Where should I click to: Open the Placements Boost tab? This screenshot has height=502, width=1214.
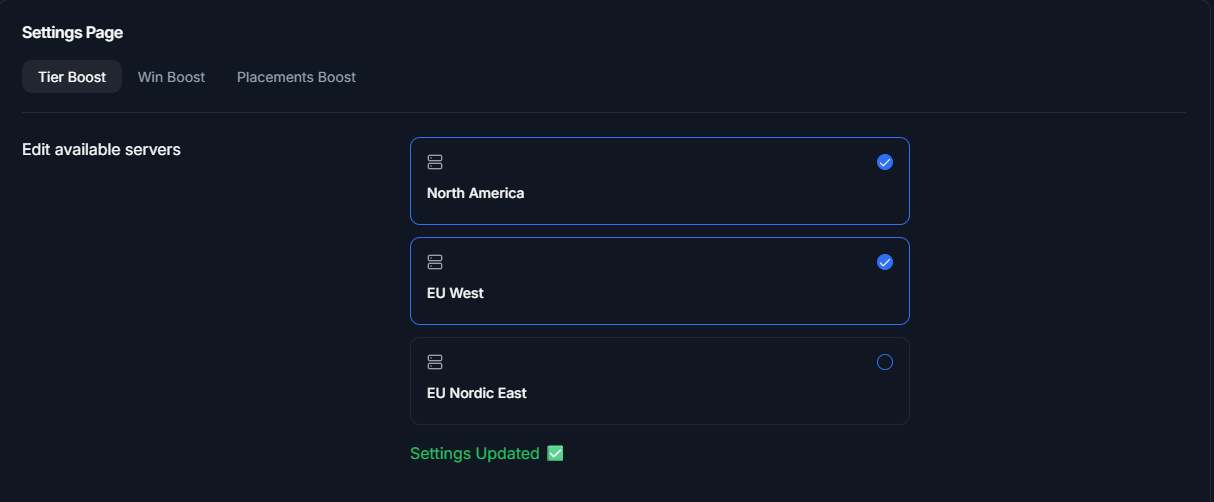click(x=296, y=77)
